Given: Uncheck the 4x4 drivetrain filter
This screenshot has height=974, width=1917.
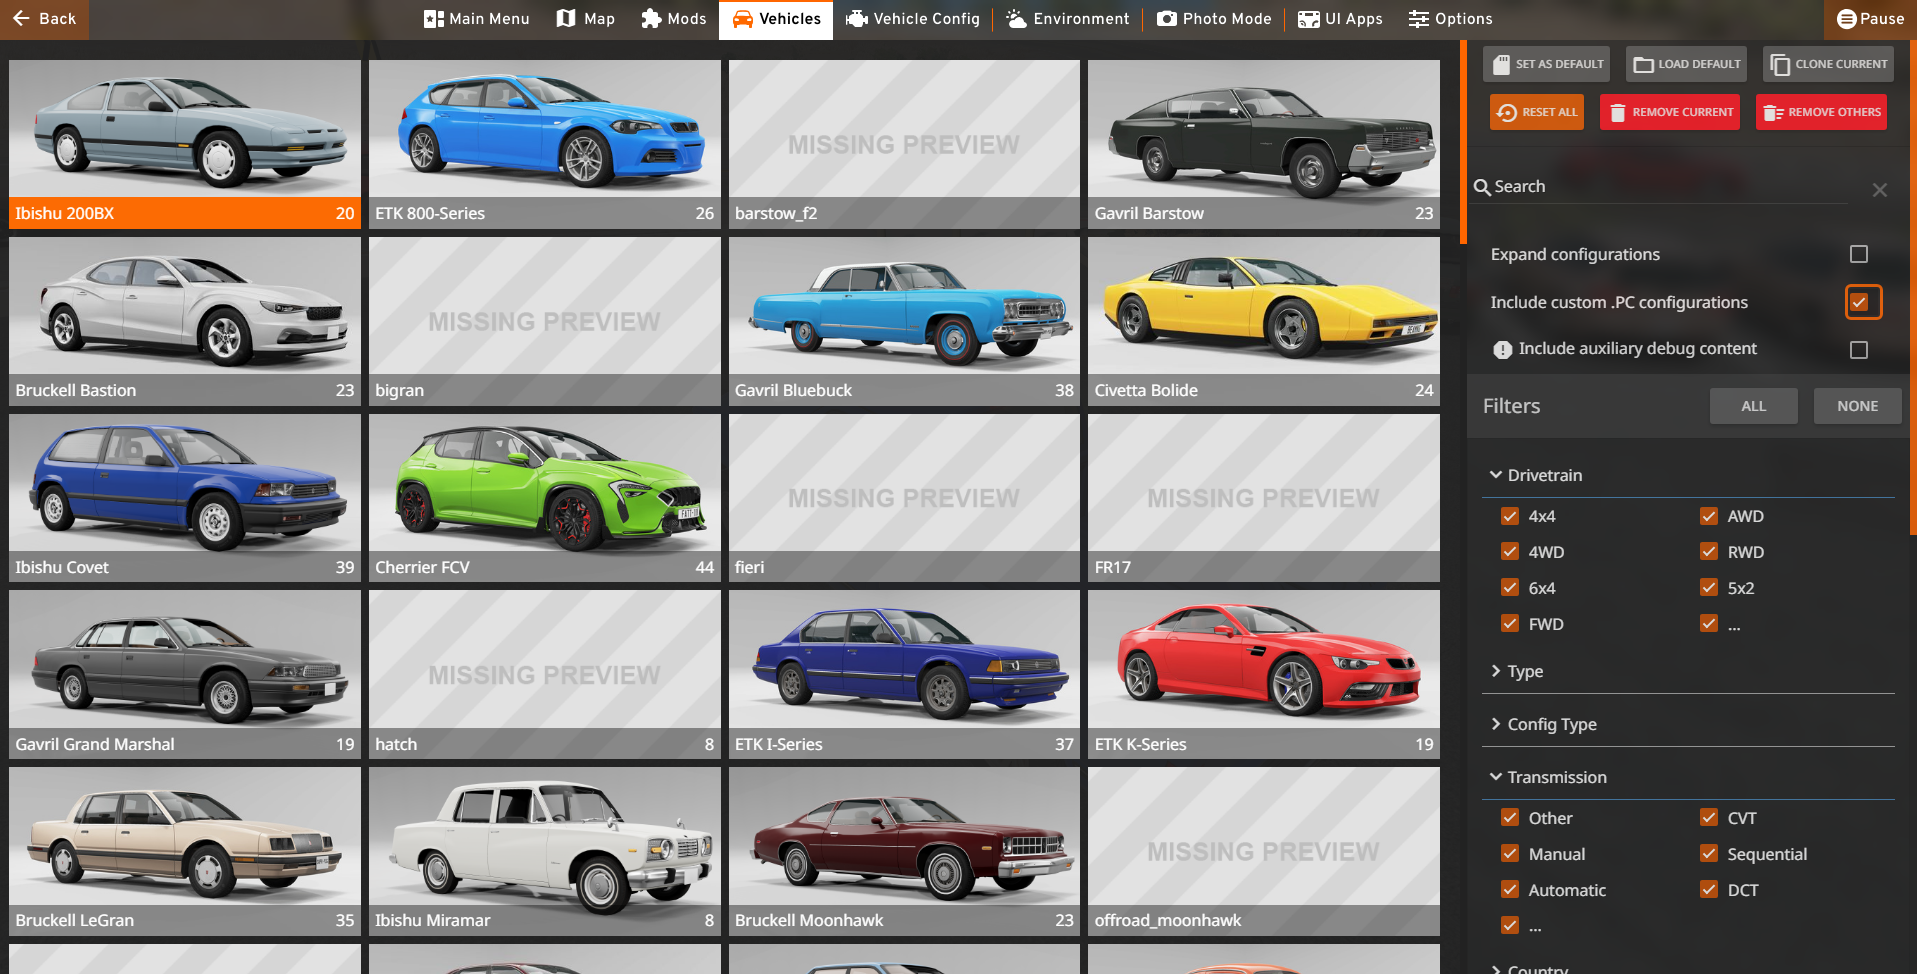Looking at the screenshot, I should (1510, 516).
